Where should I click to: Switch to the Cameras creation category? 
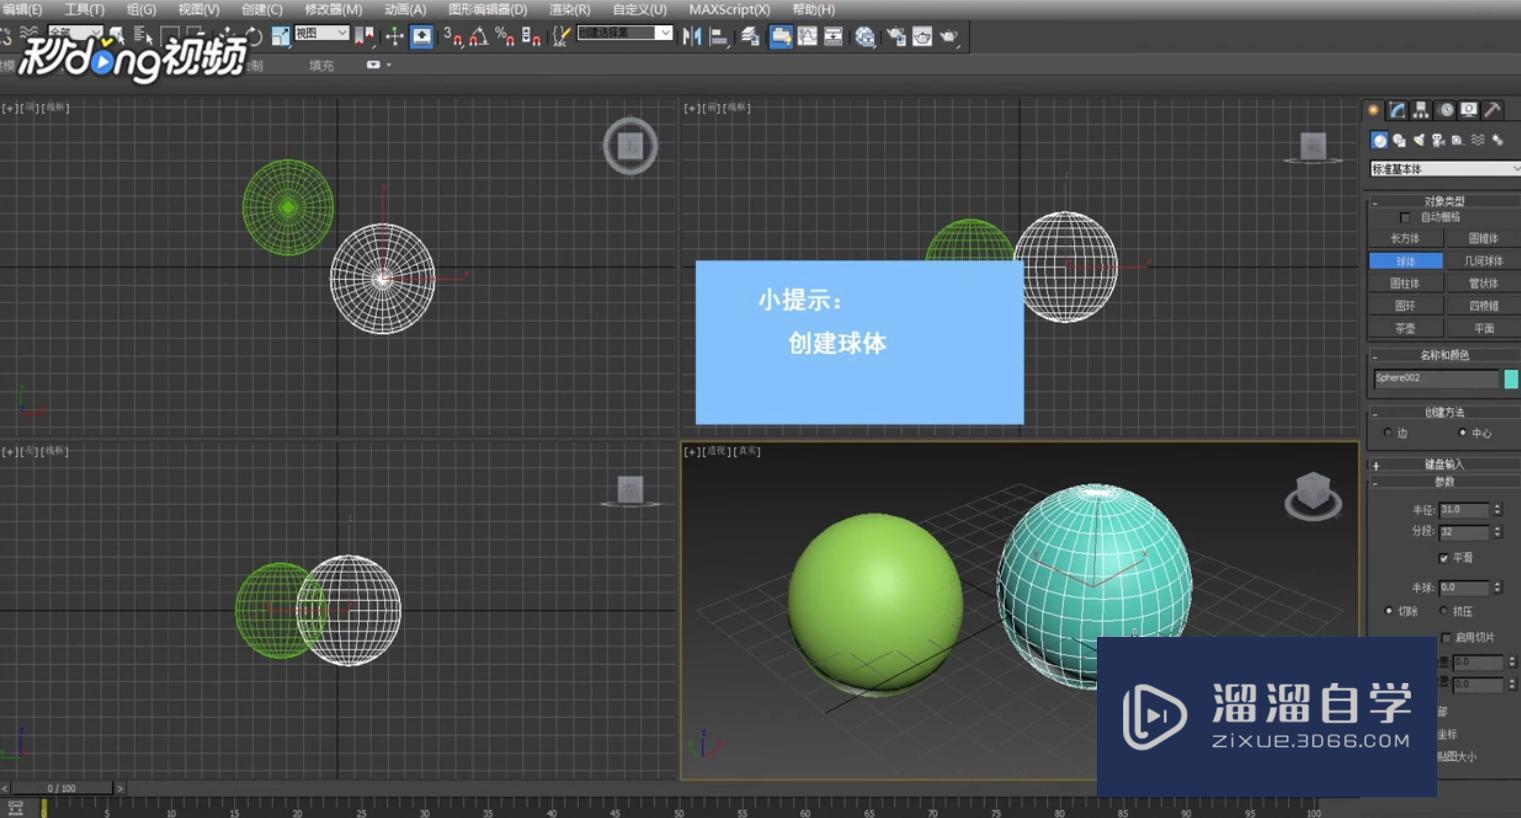tap(1437, 140)
